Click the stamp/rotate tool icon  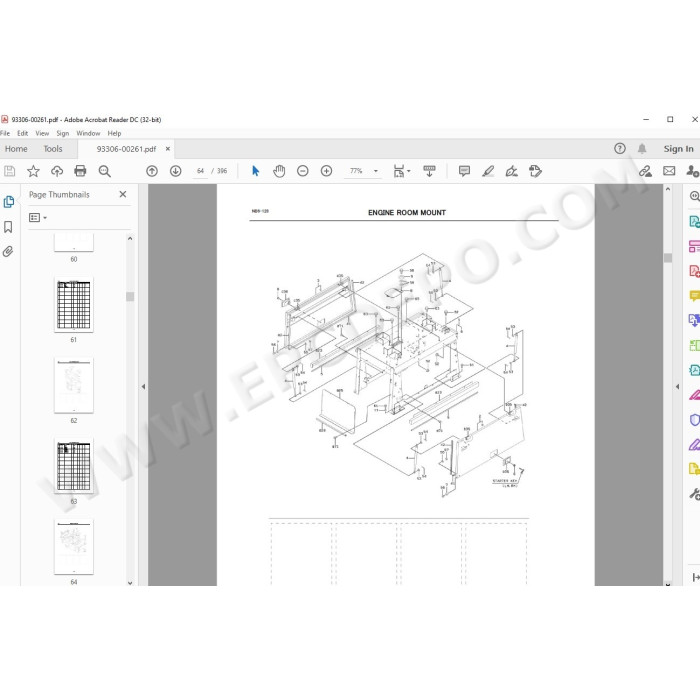(x=535, y=171)
